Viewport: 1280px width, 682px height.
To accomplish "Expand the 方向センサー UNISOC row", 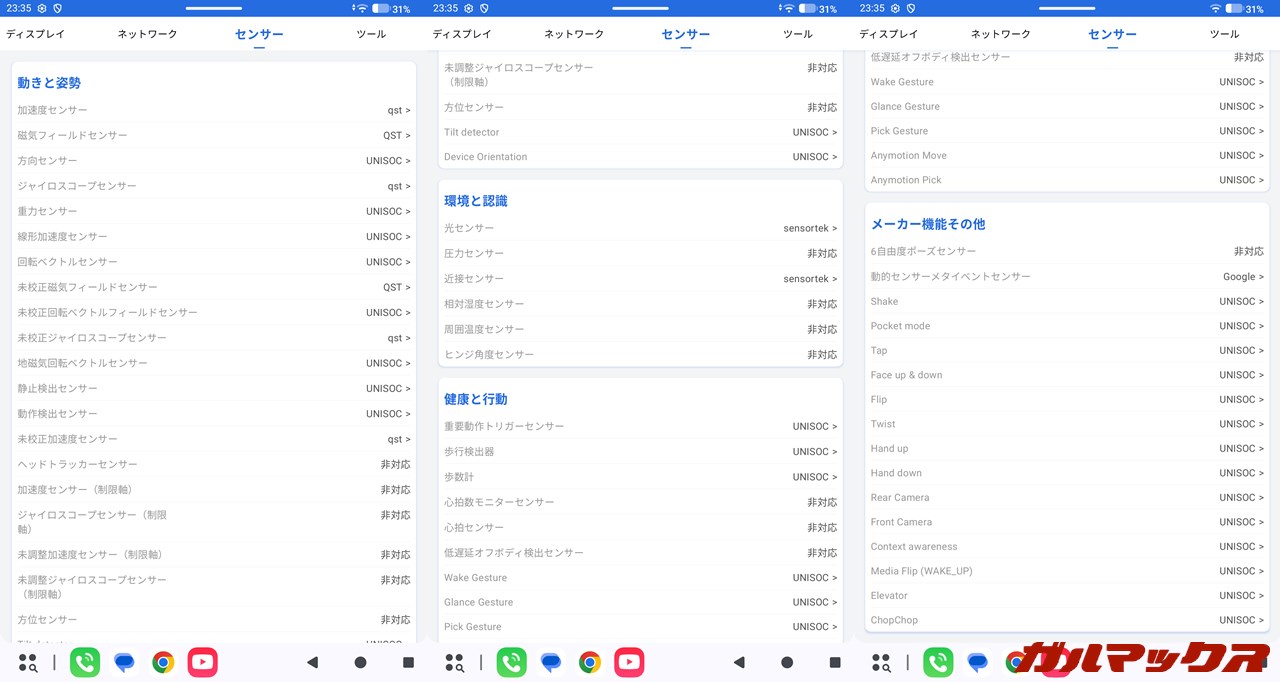I will click(214, 160).
